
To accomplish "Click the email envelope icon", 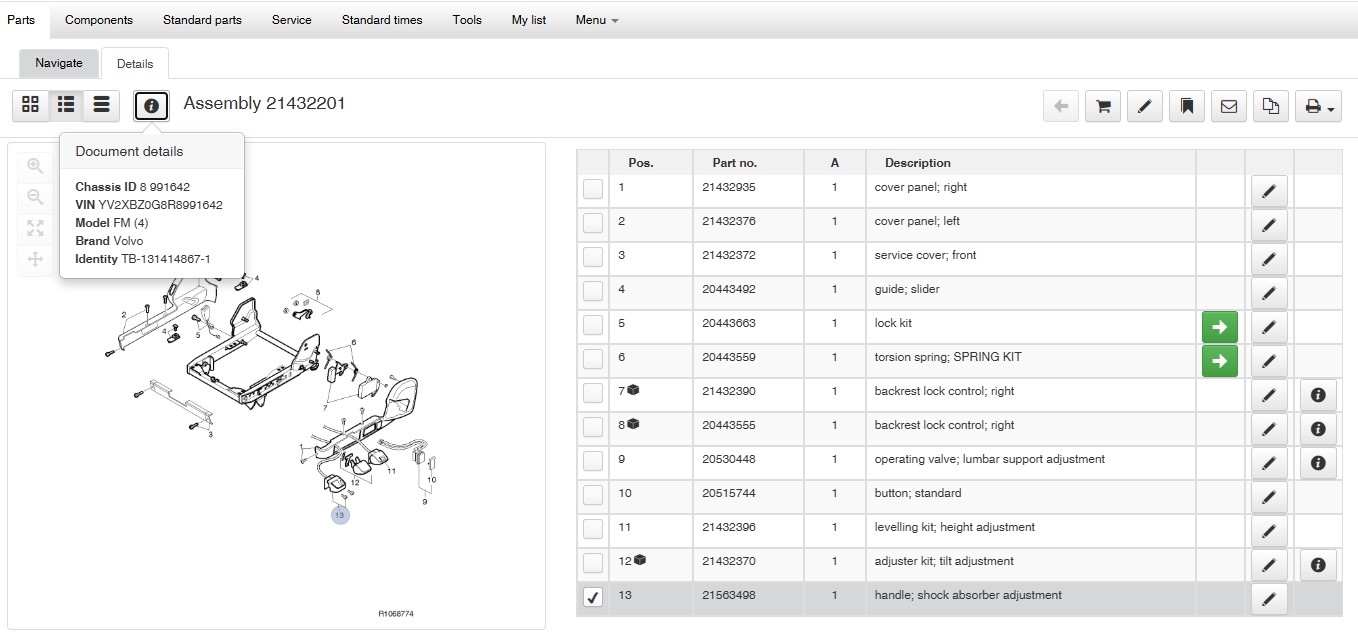I will (1228, 106).
